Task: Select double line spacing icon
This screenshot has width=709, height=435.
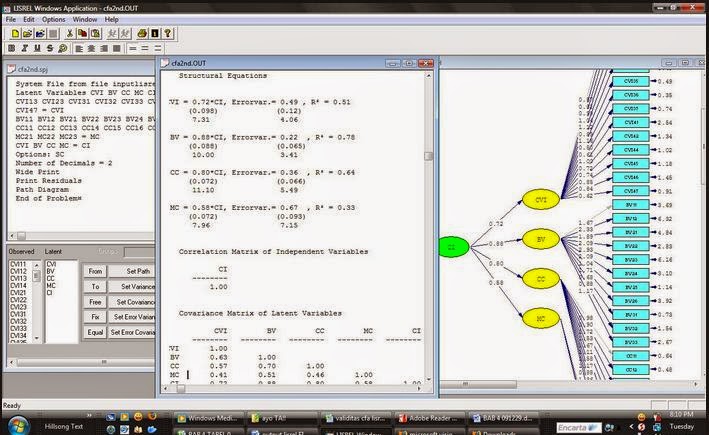Action: [x=157, y=48]
